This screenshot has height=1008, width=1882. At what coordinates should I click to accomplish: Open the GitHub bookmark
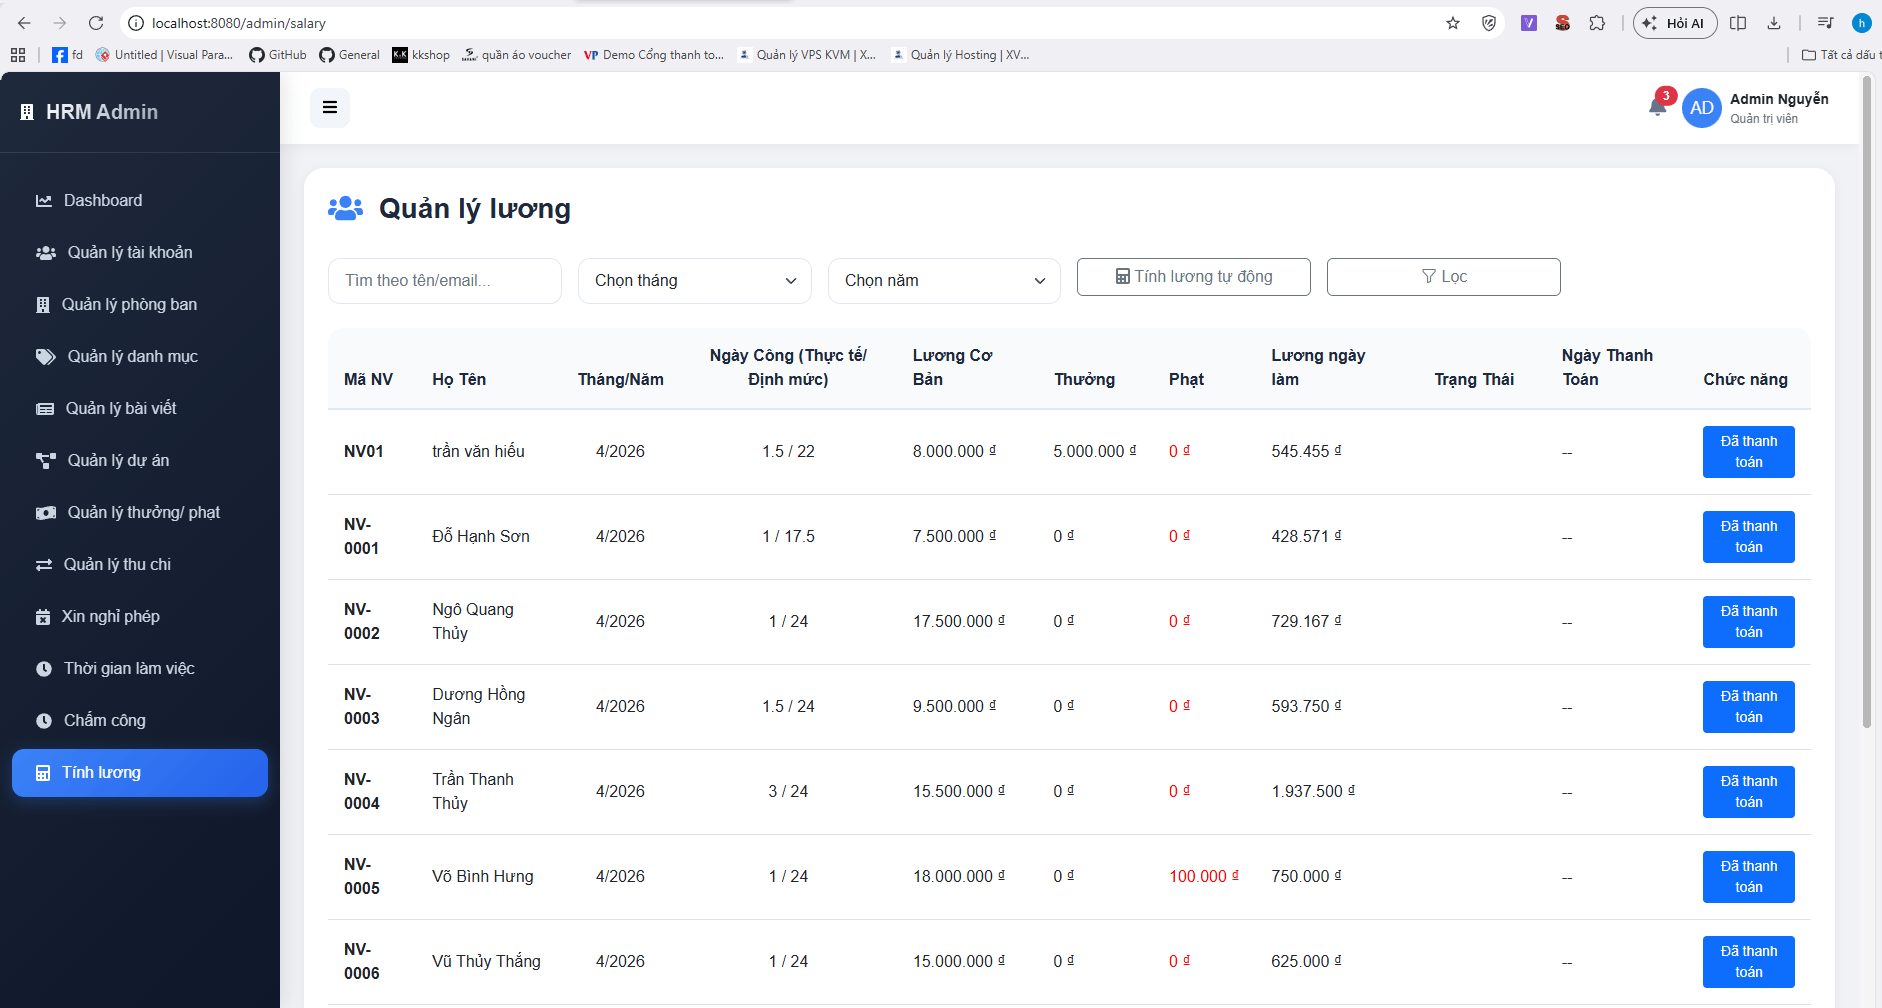coord(278,55)
